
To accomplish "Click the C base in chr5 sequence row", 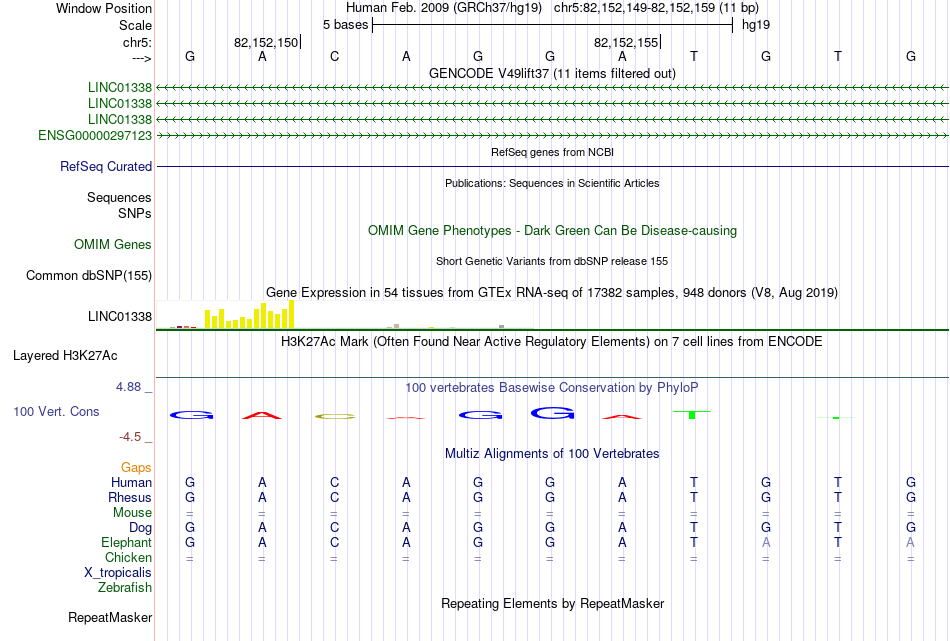I will click(334, 56).
